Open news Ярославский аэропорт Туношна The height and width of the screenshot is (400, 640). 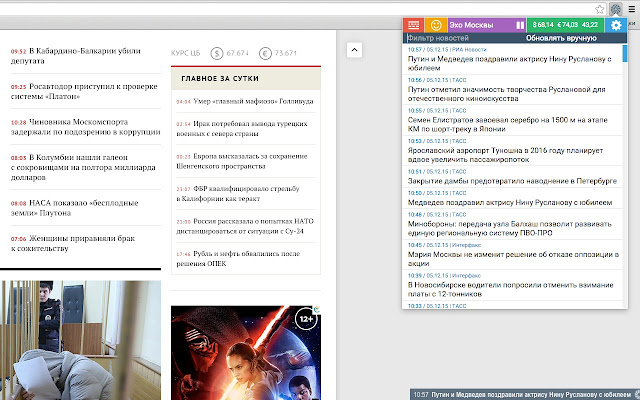click(x=505, y=155)
